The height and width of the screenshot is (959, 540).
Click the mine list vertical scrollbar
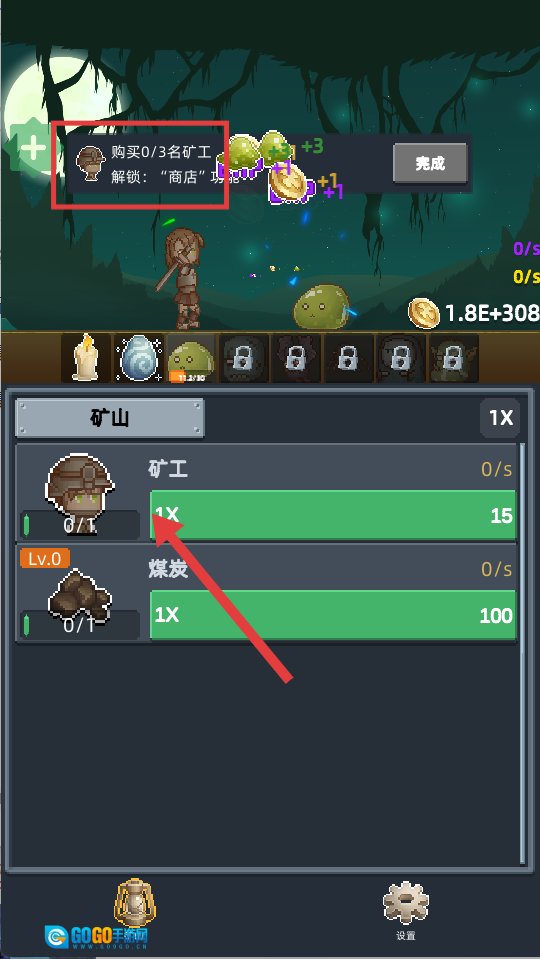(522, 653)
